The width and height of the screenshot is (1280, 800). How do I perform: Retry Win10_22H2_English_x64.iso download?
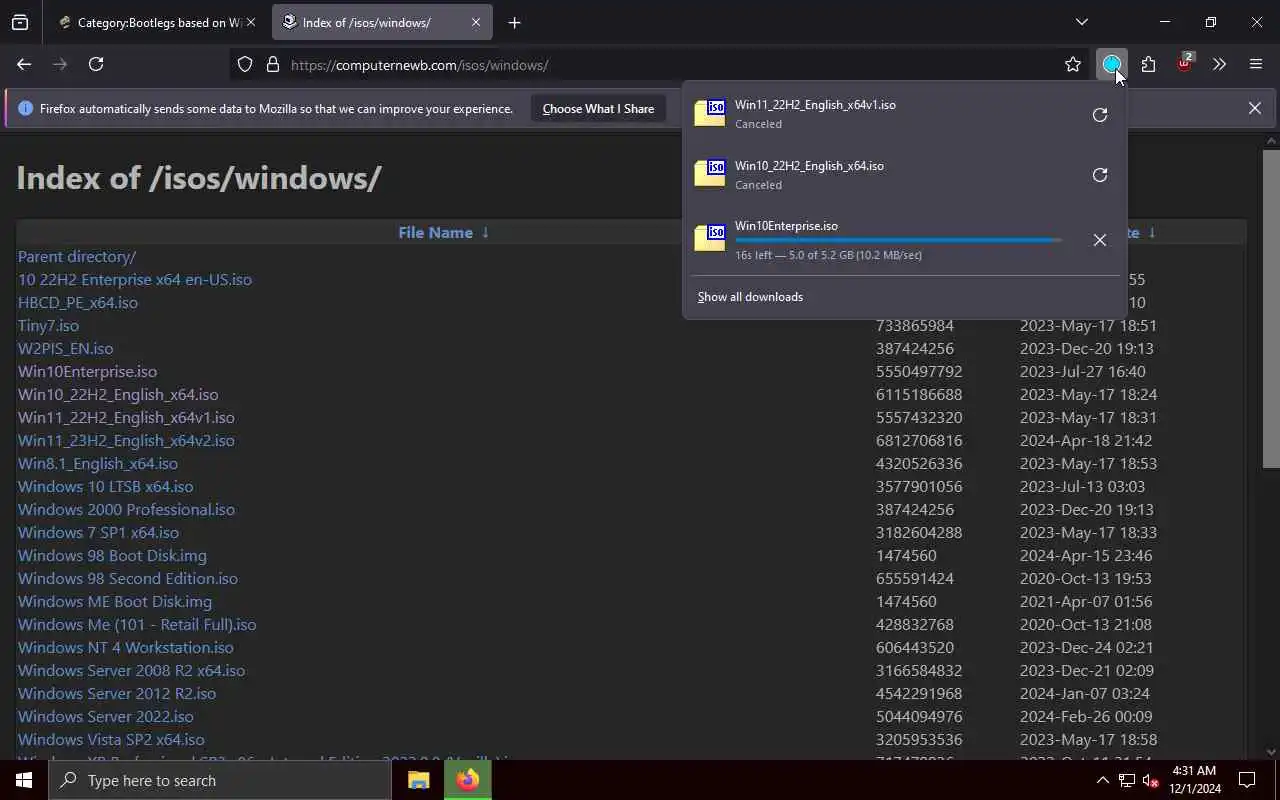(x=1100, y=175)
